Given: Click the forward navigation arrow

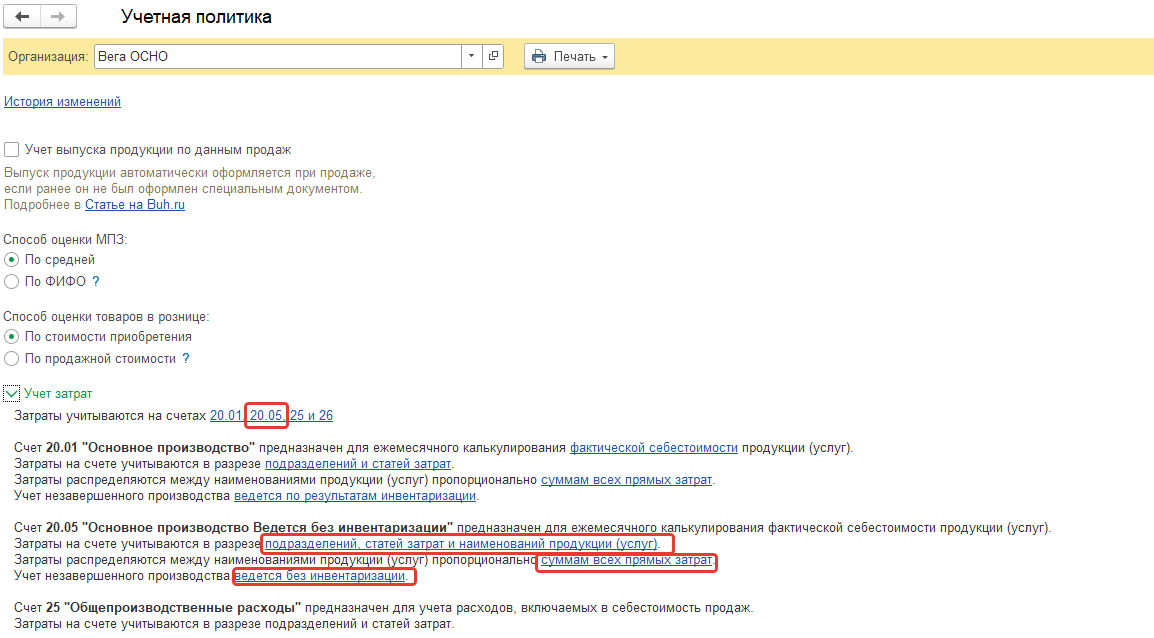Looking at the screenshot, I should (57, 17).
